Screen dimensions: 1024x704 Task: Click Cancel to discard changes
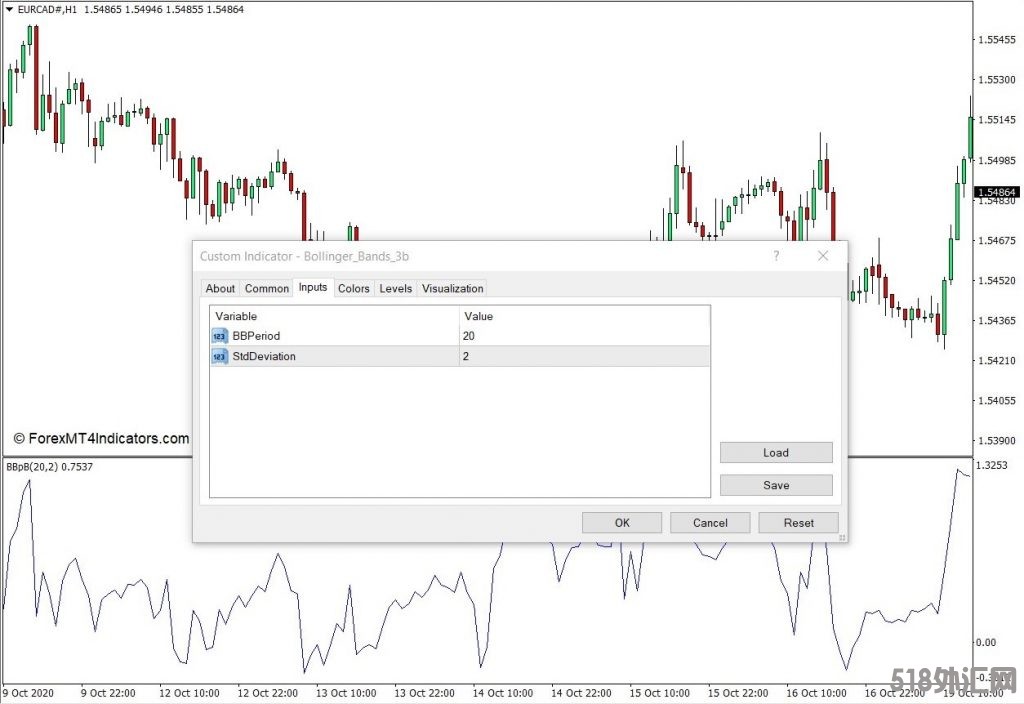click(x=710, y=522)
